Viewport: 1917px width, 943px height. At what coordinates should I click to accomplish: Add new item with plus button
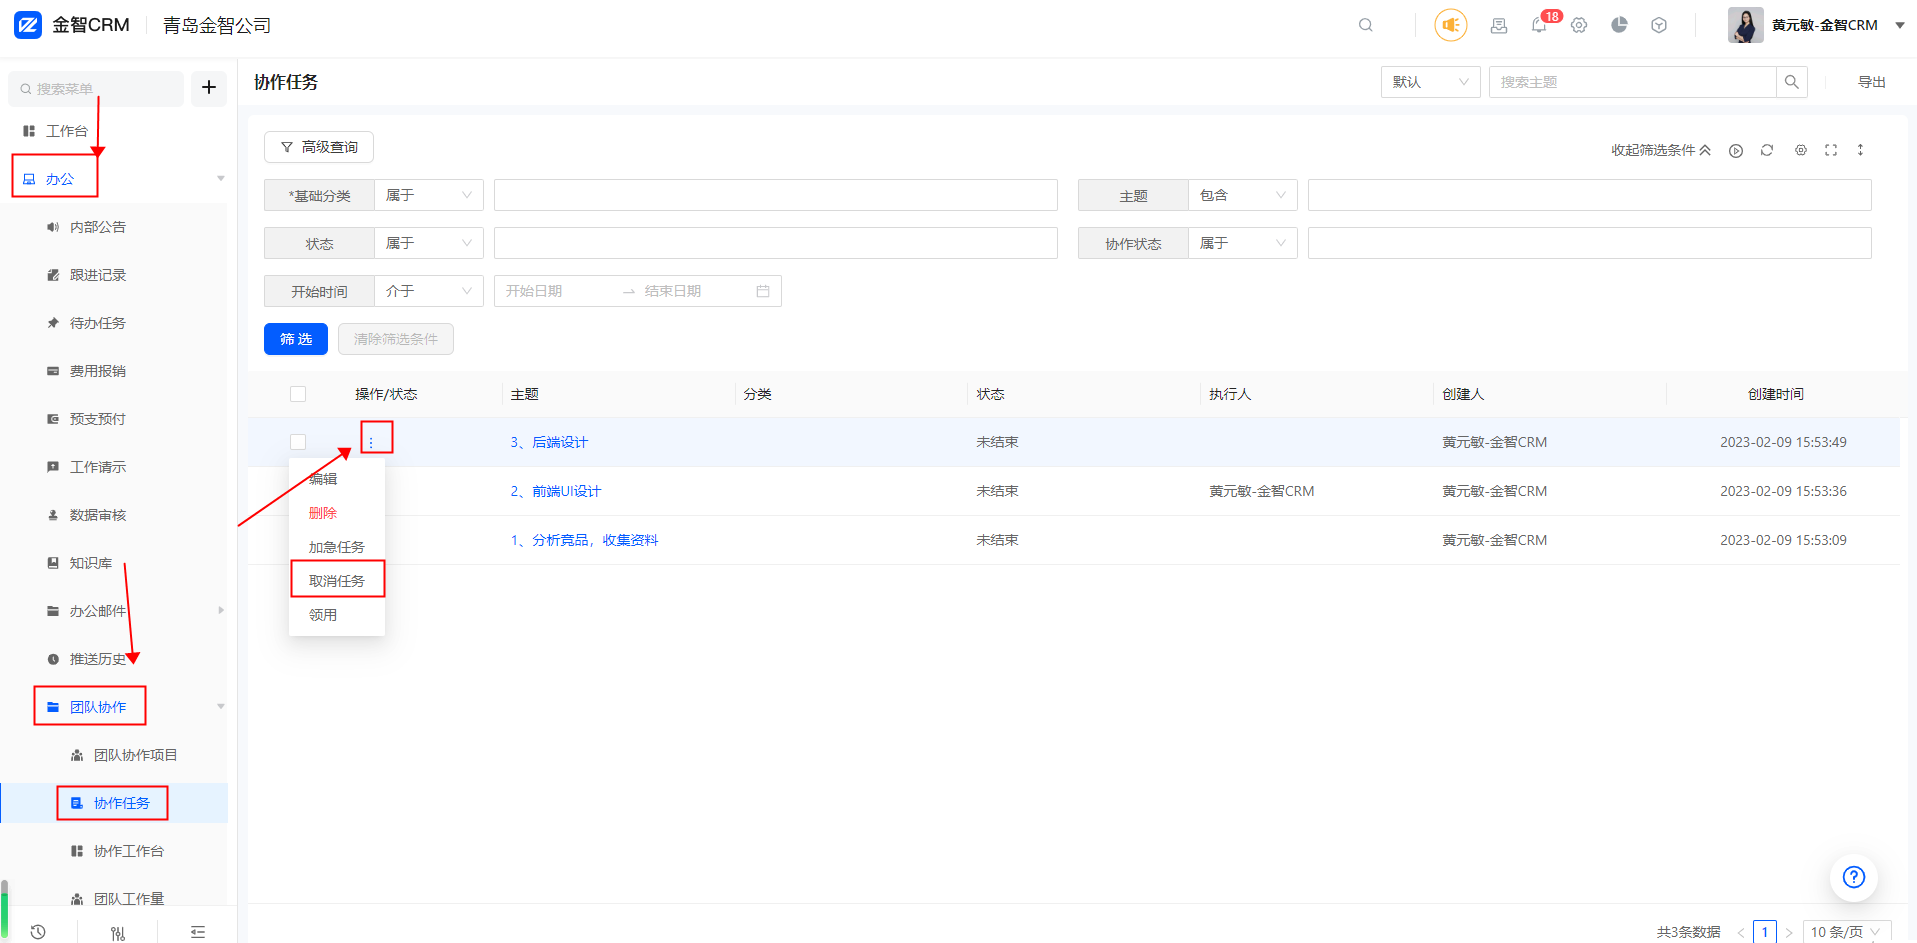tap(209, 88)
